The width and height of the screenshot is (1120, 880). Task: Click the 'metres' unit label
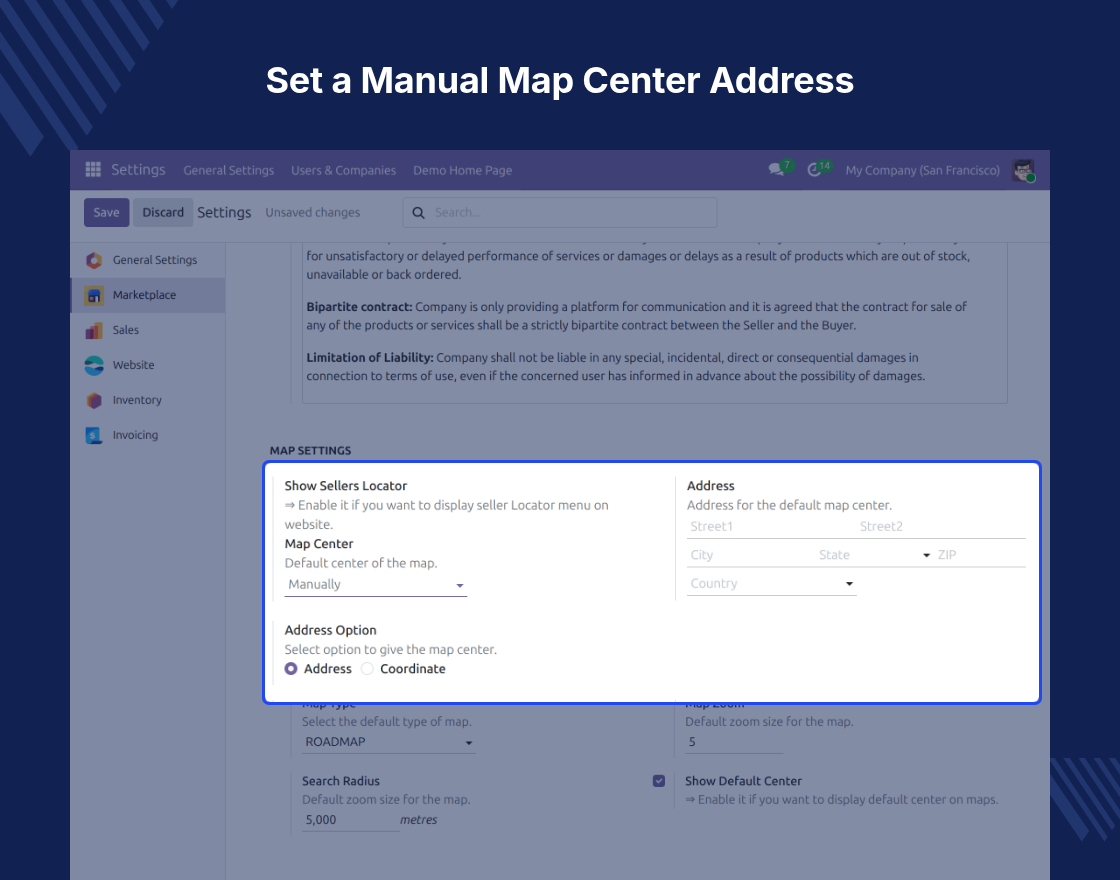[419, 820]
